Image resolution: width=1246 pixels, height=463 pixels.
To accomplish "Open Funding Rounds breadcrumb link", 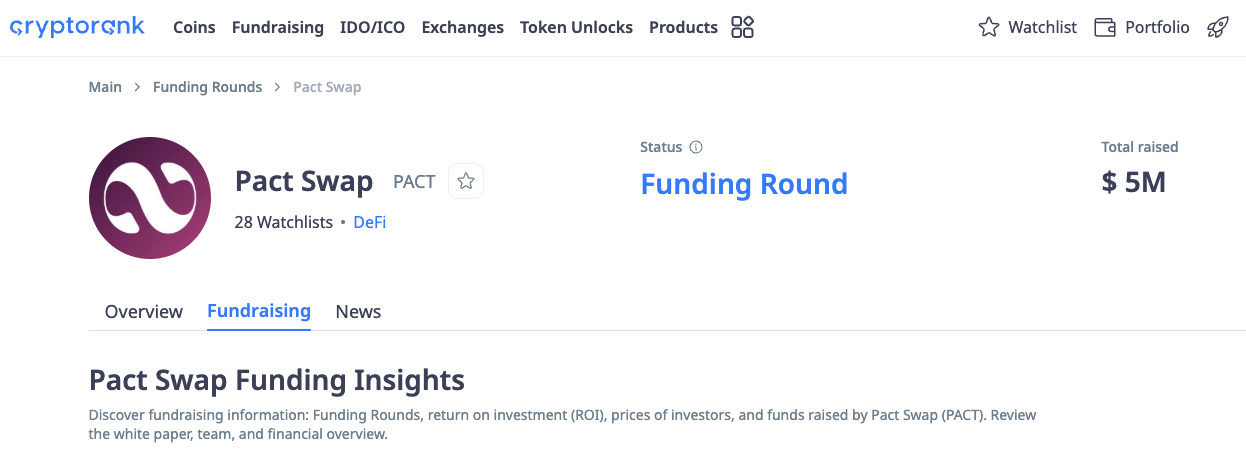I will [x=207, y=87].
